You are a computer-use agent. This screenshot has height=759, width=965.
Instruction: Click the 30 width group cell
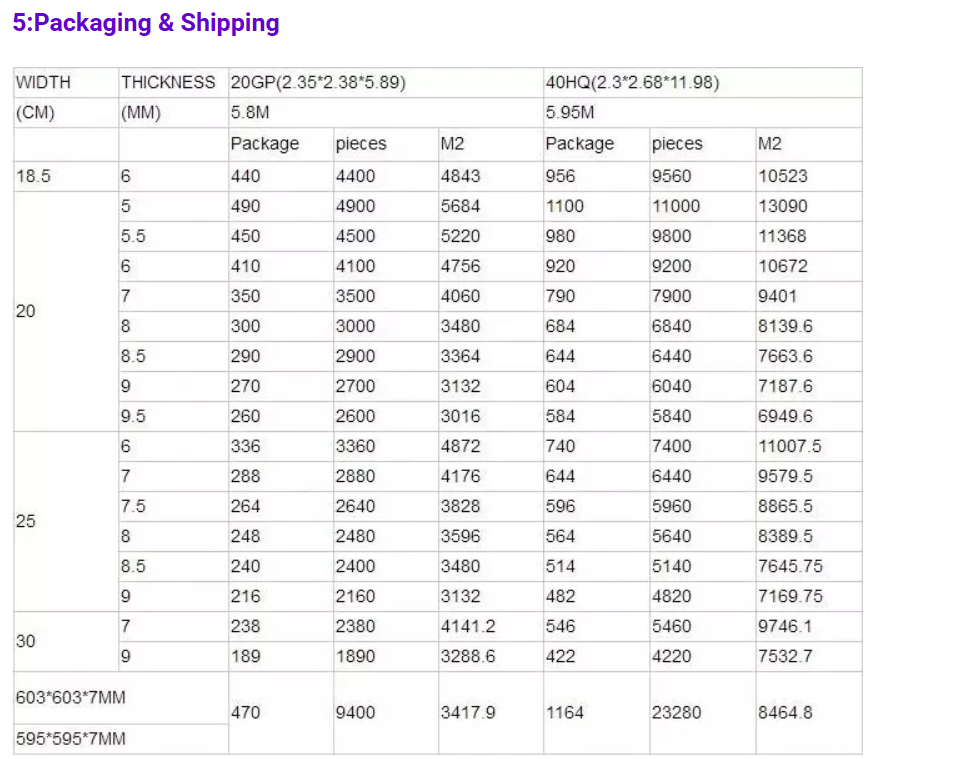66,641
